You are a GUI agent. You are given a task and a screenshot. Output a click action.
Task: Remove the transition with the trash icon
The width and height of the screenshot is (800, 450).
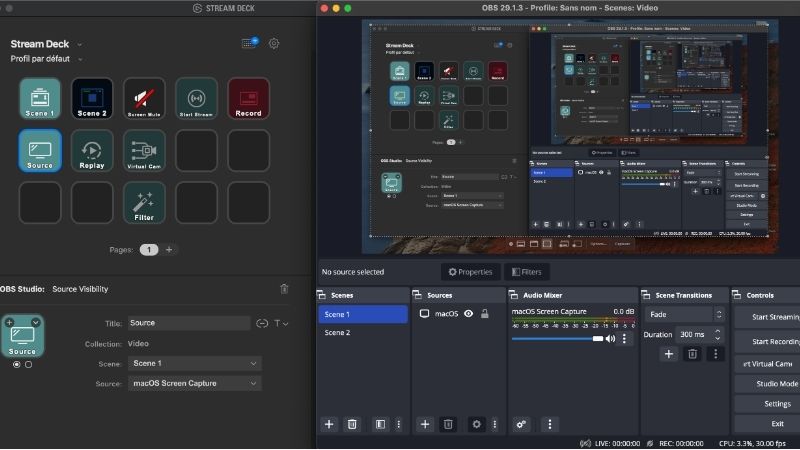692,354
